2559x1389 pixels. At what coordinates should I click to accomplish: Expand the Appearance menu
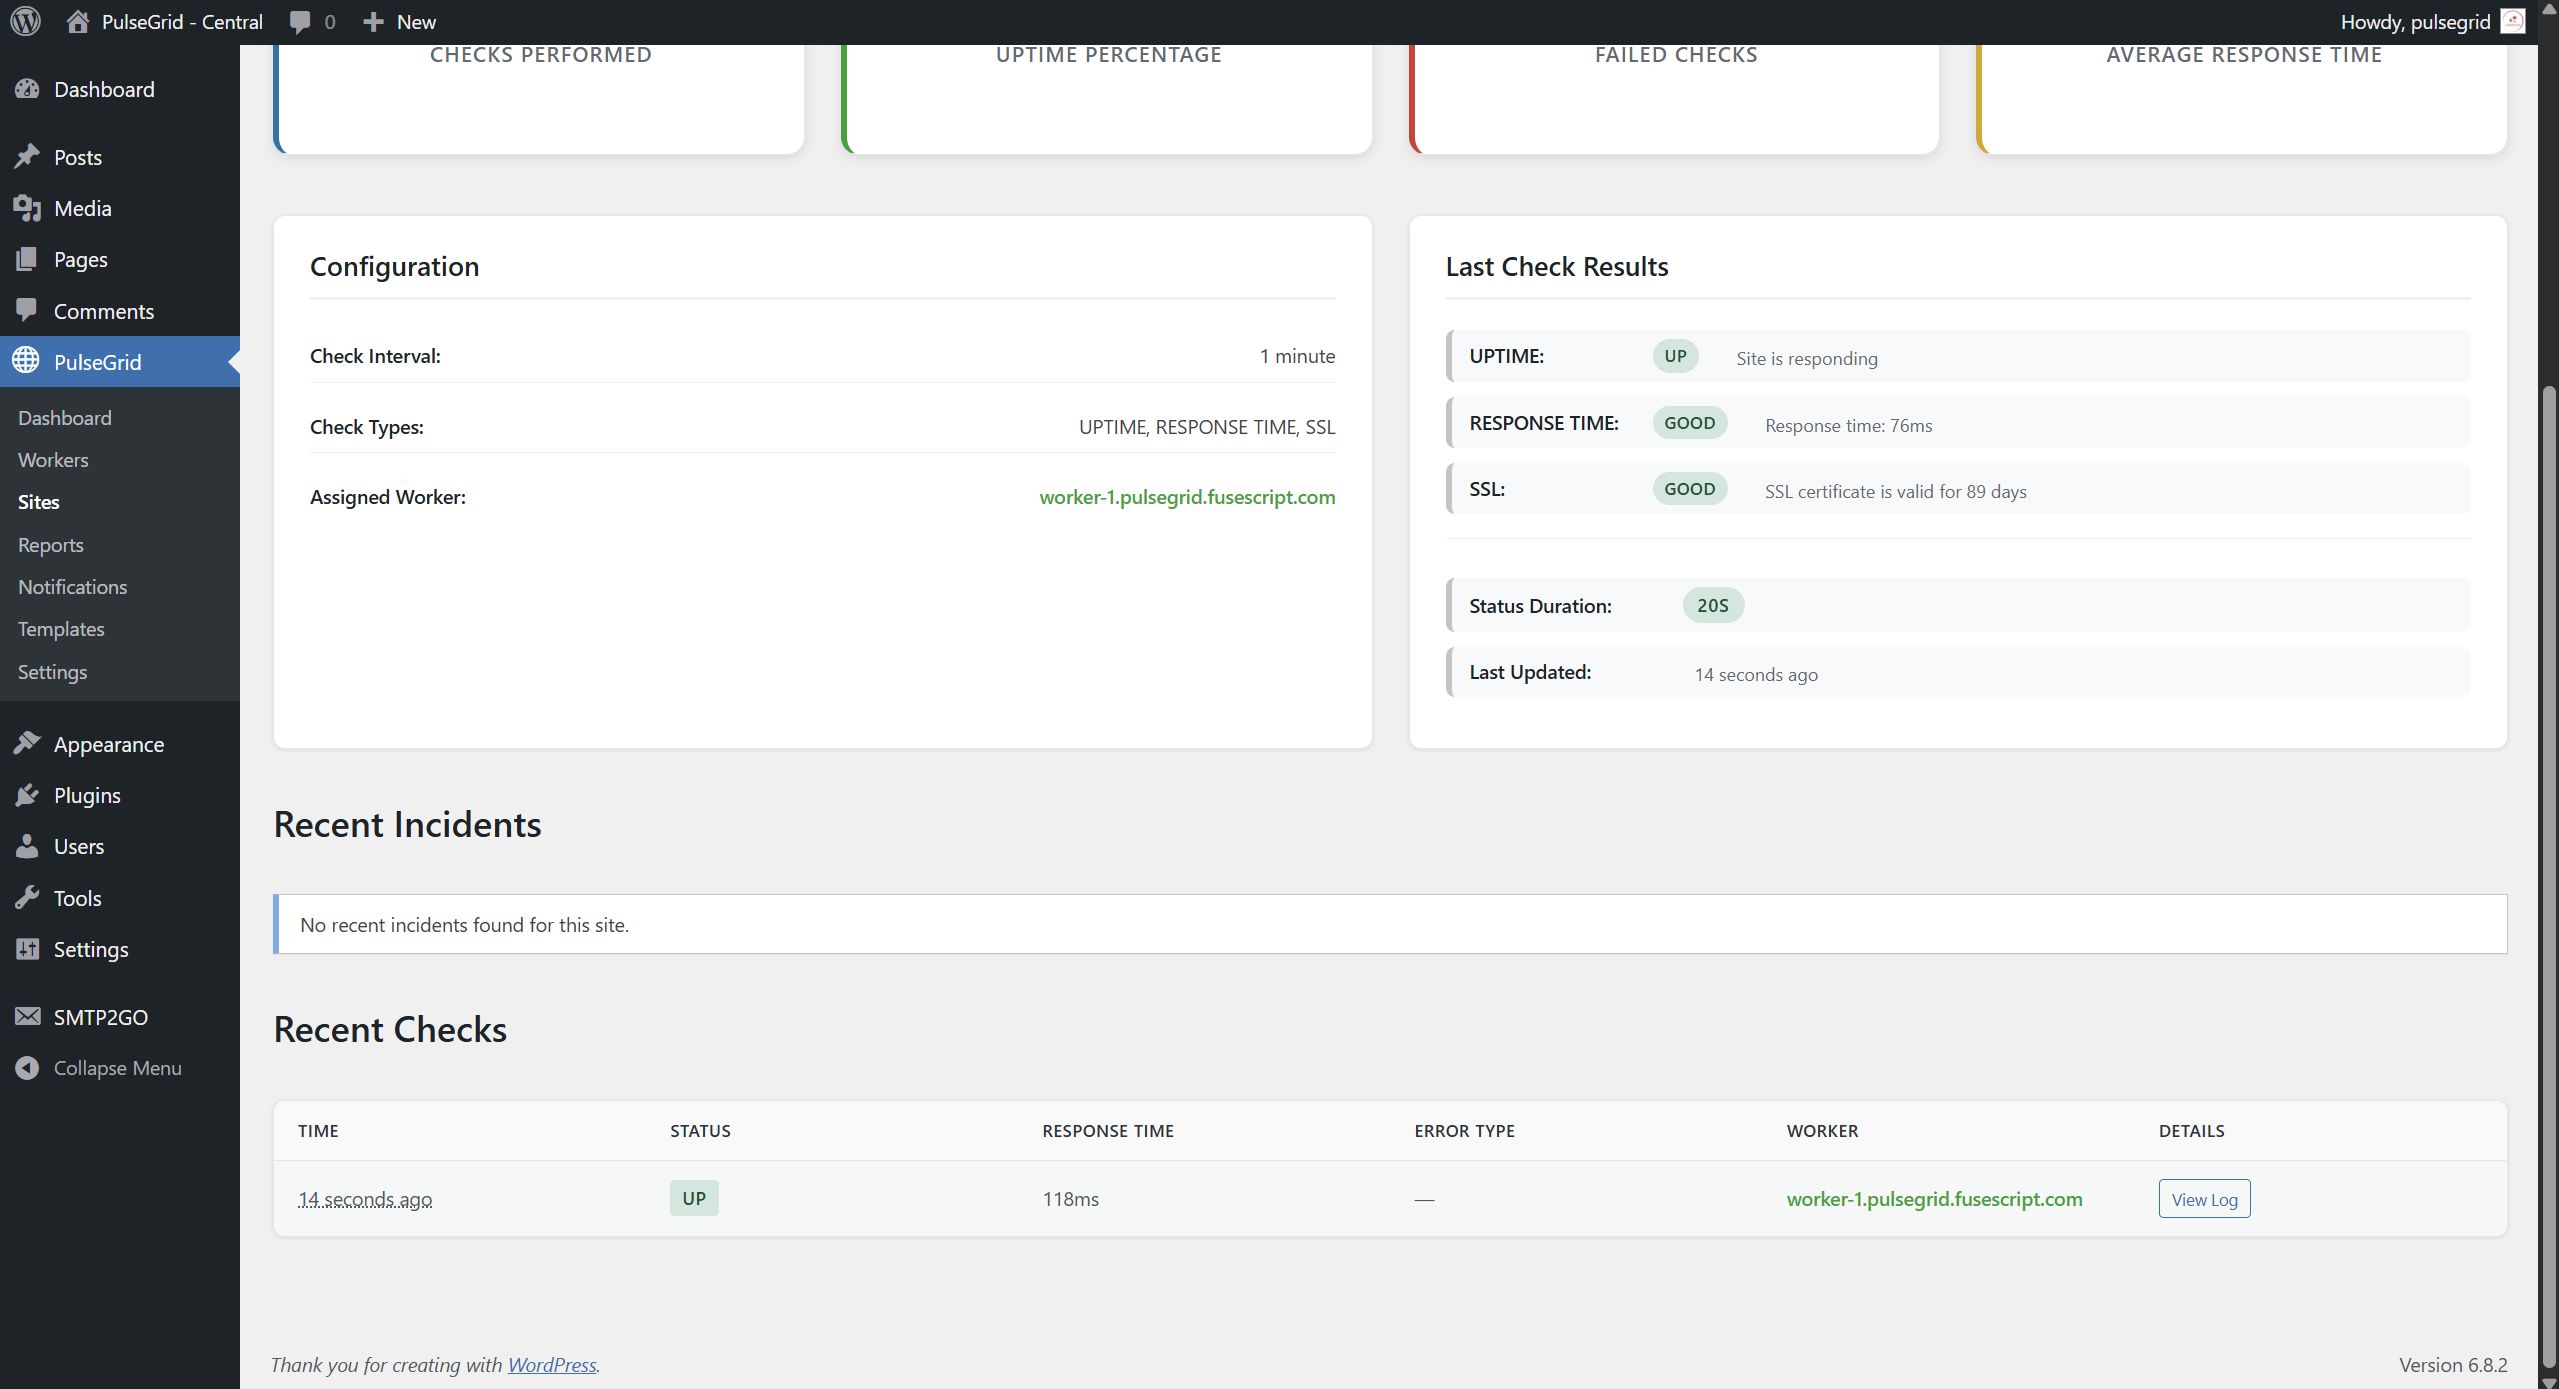108,744
